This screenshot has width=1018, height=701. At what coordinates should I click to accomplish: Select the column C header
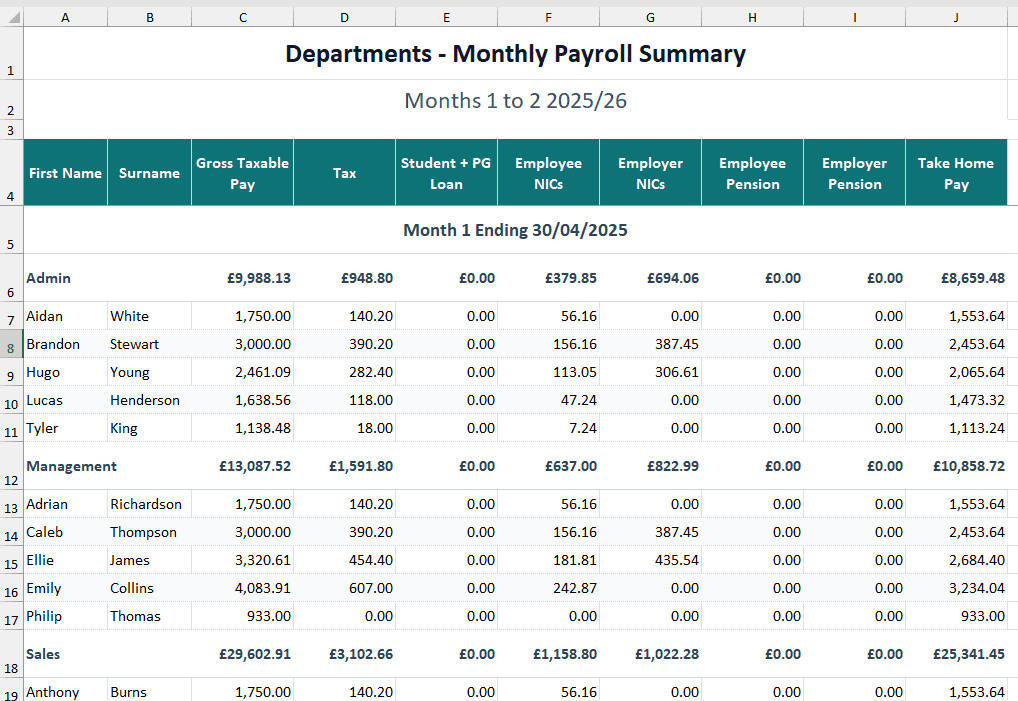[x=242, y=17]
